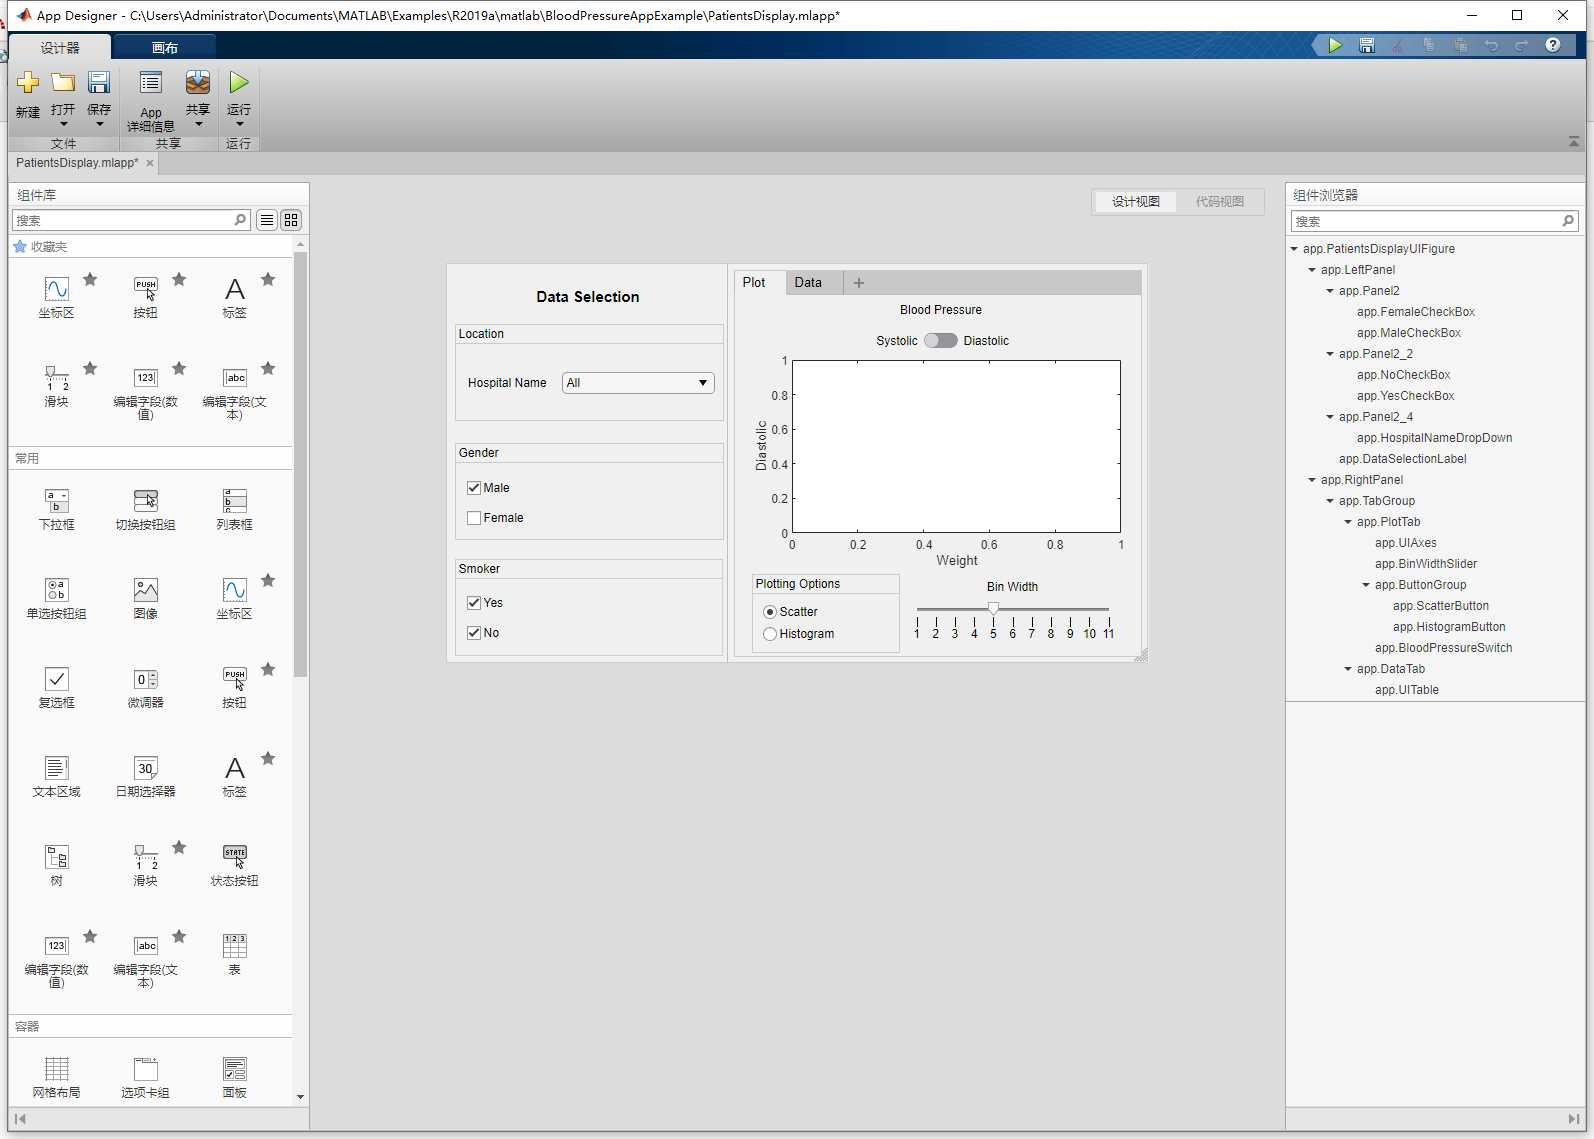Click the small run icon in the quick access bar
The width and height of the screenshot is (1594, 1139).
click(x=1335, y=45)
